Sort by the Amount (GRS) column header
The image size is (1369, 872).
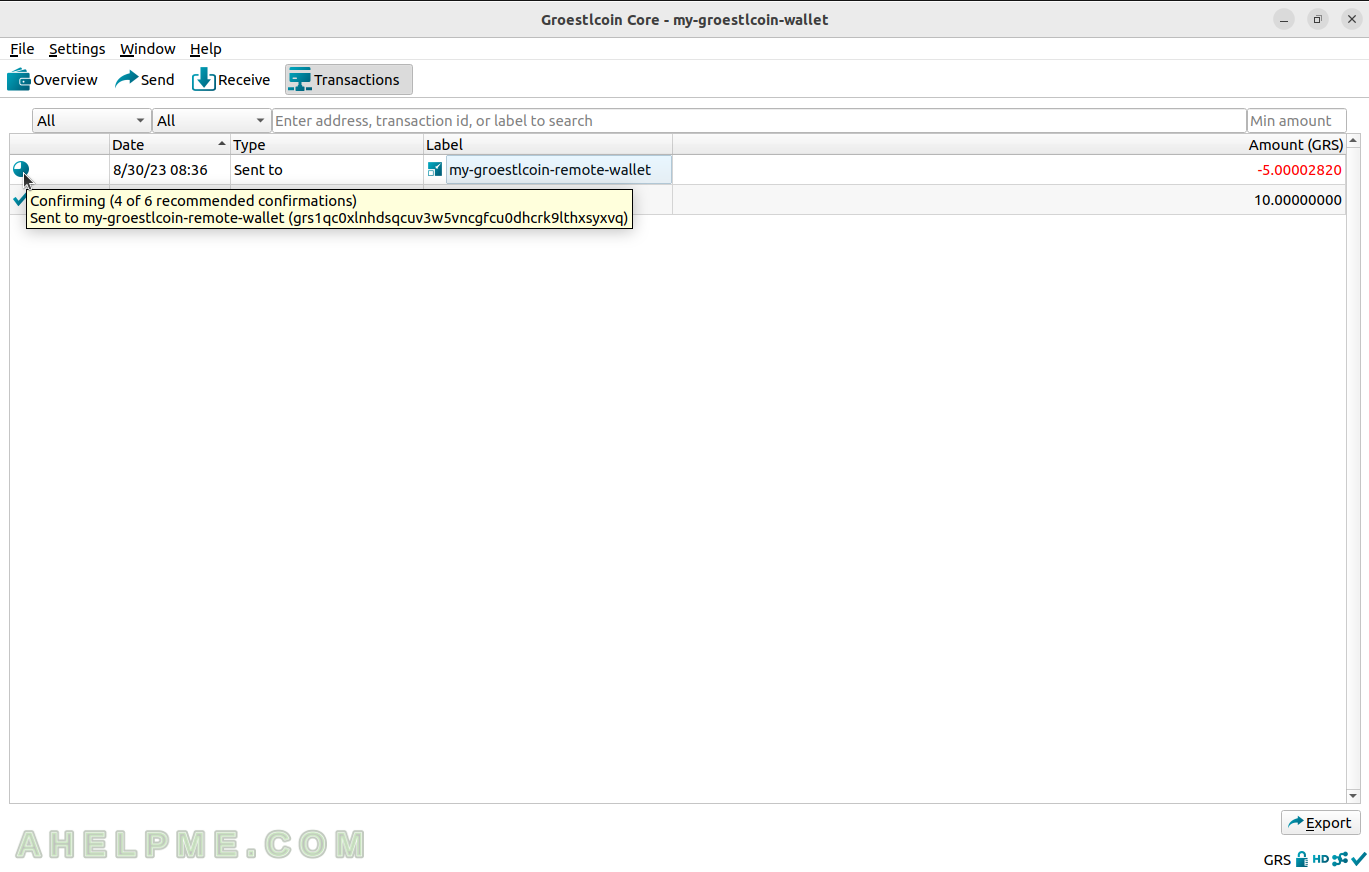pos(1009,145)
